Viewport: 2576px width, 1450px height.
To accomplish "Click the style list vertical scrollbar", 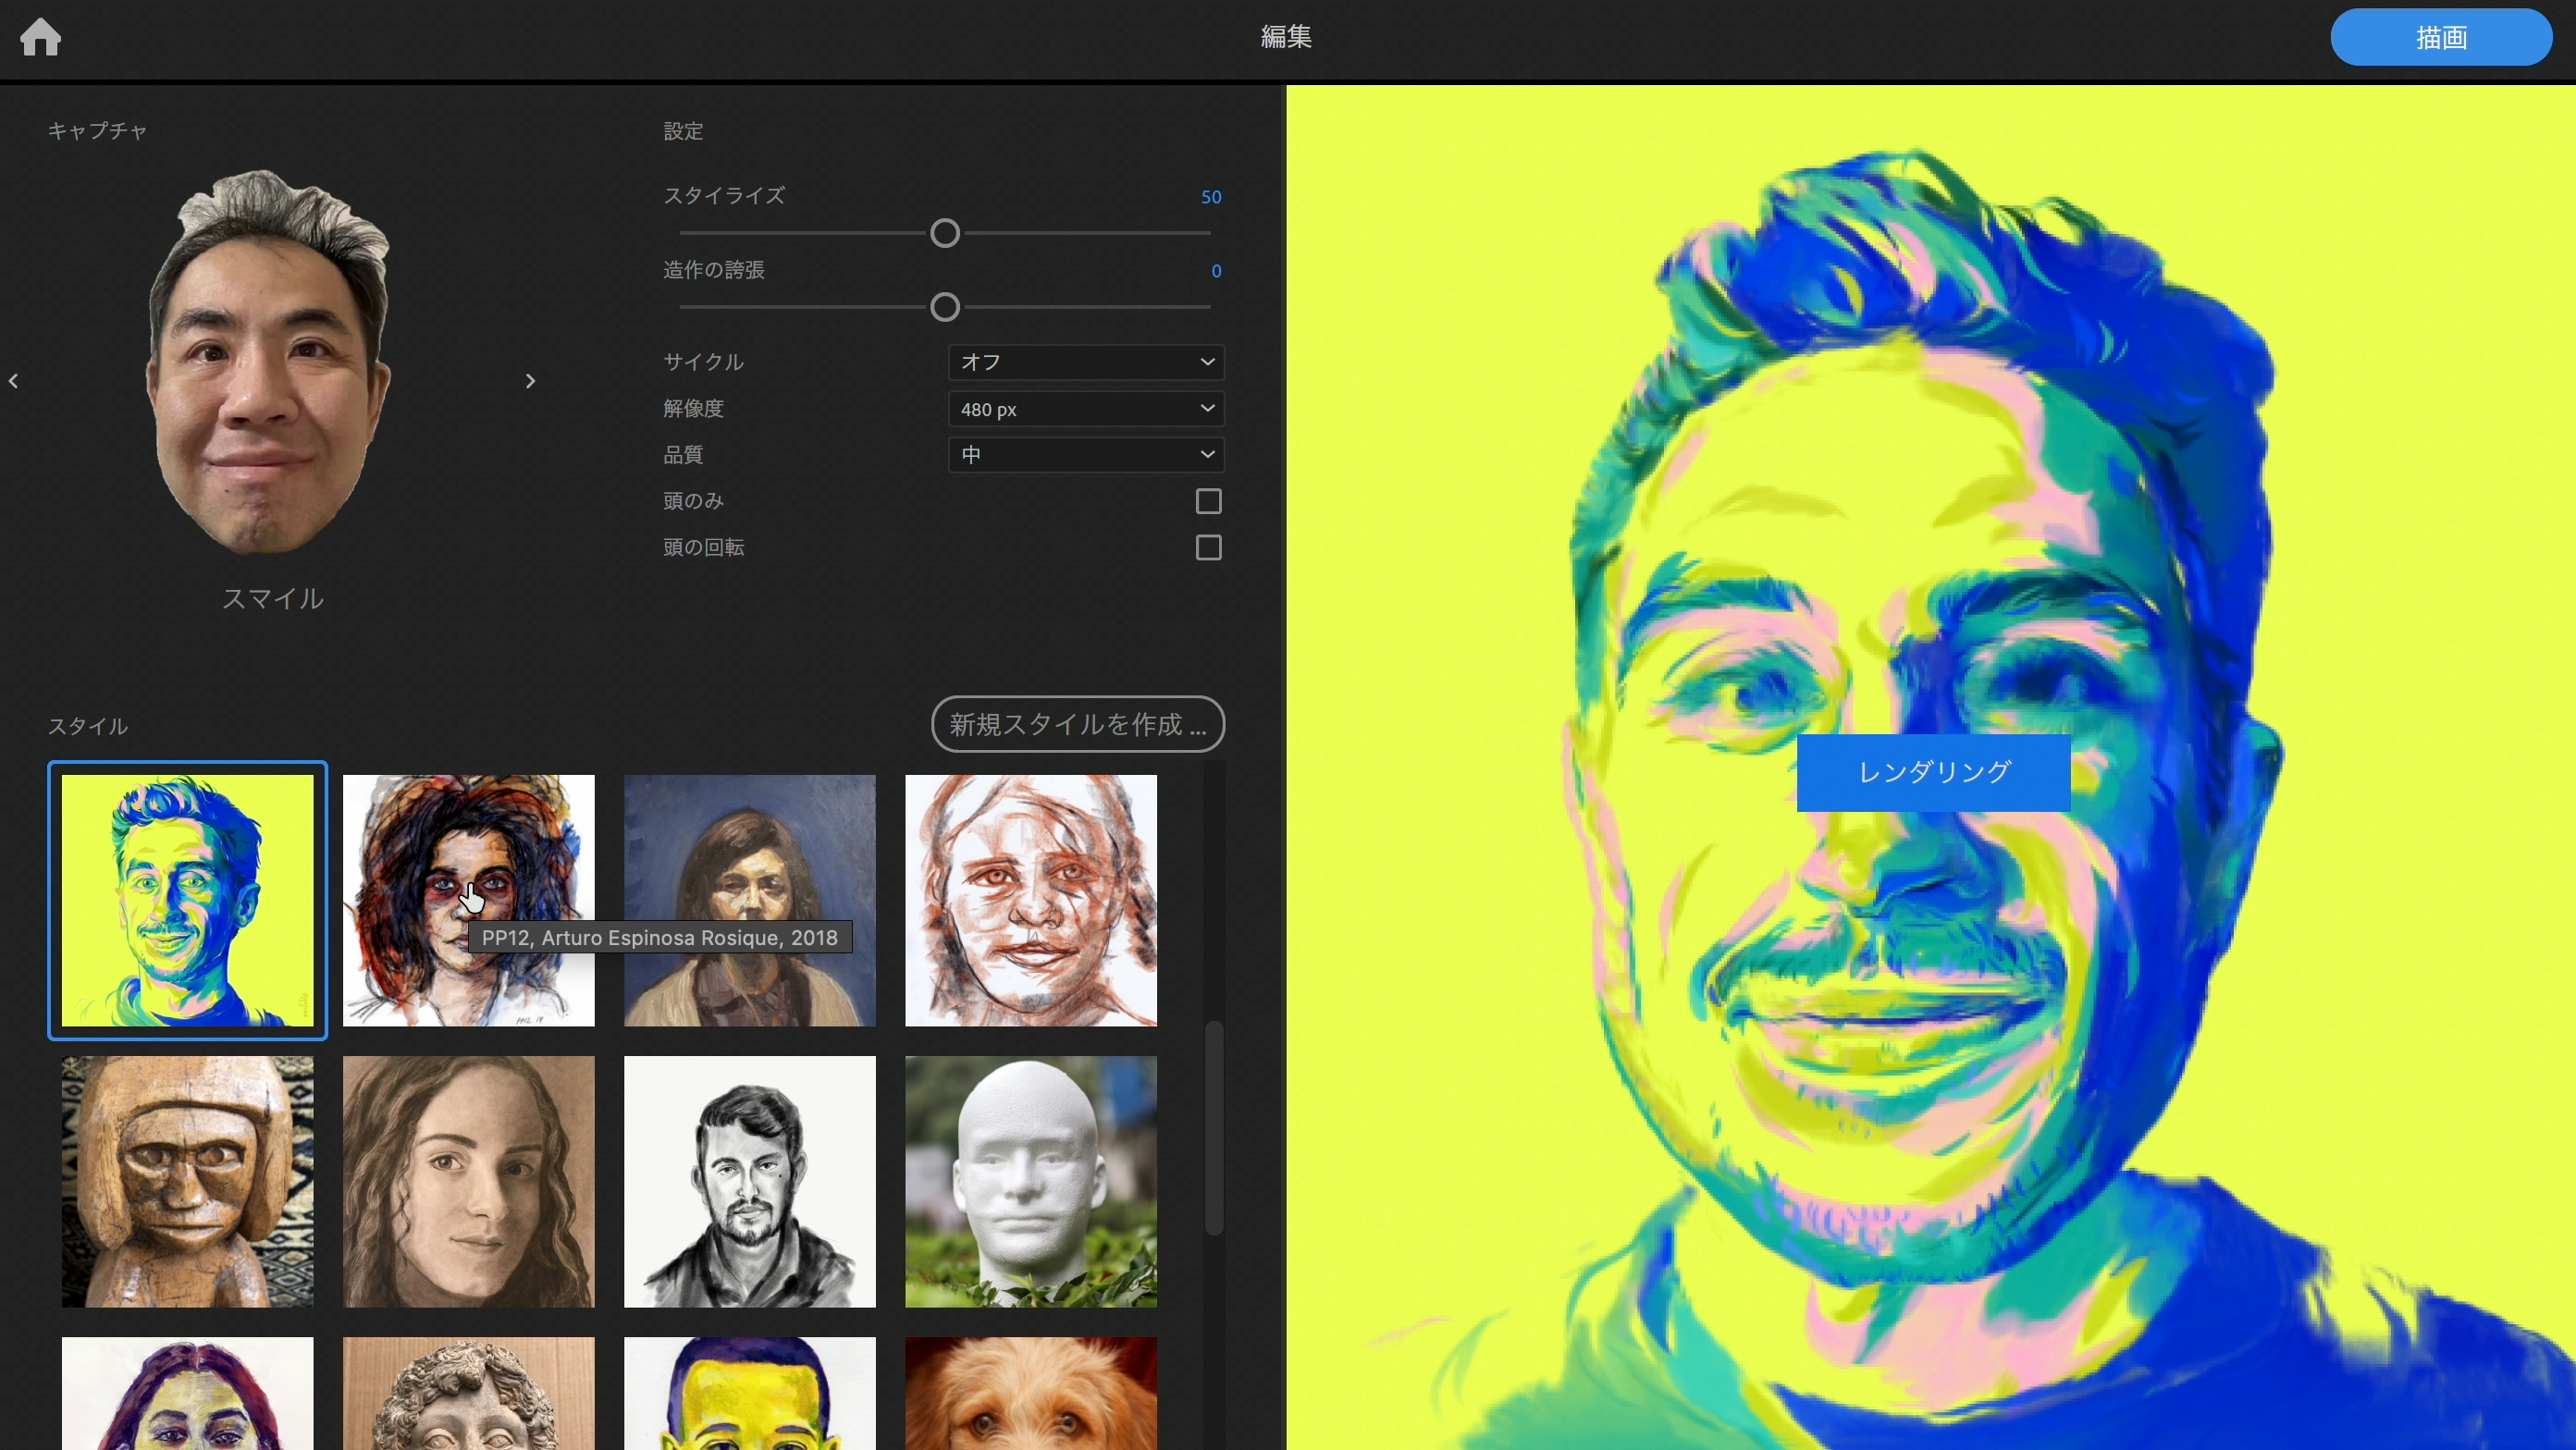I will [x=1213, y=1127].
